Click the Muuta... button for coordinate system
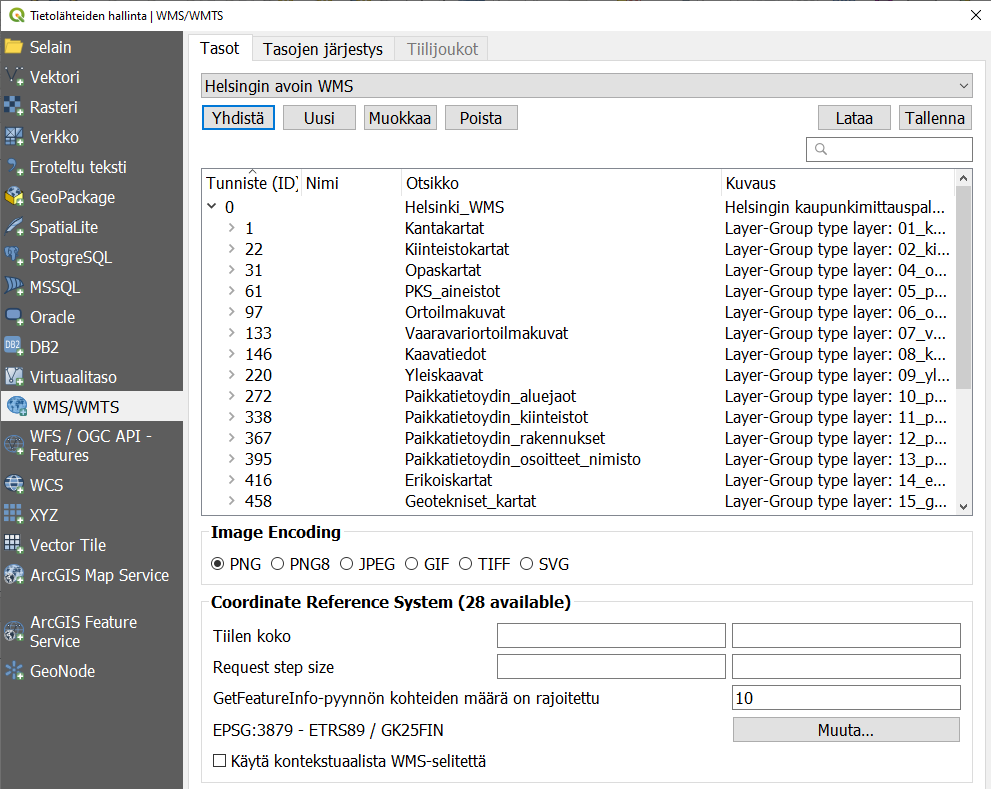This screenshot has width=991, height=789. [845, 730]
